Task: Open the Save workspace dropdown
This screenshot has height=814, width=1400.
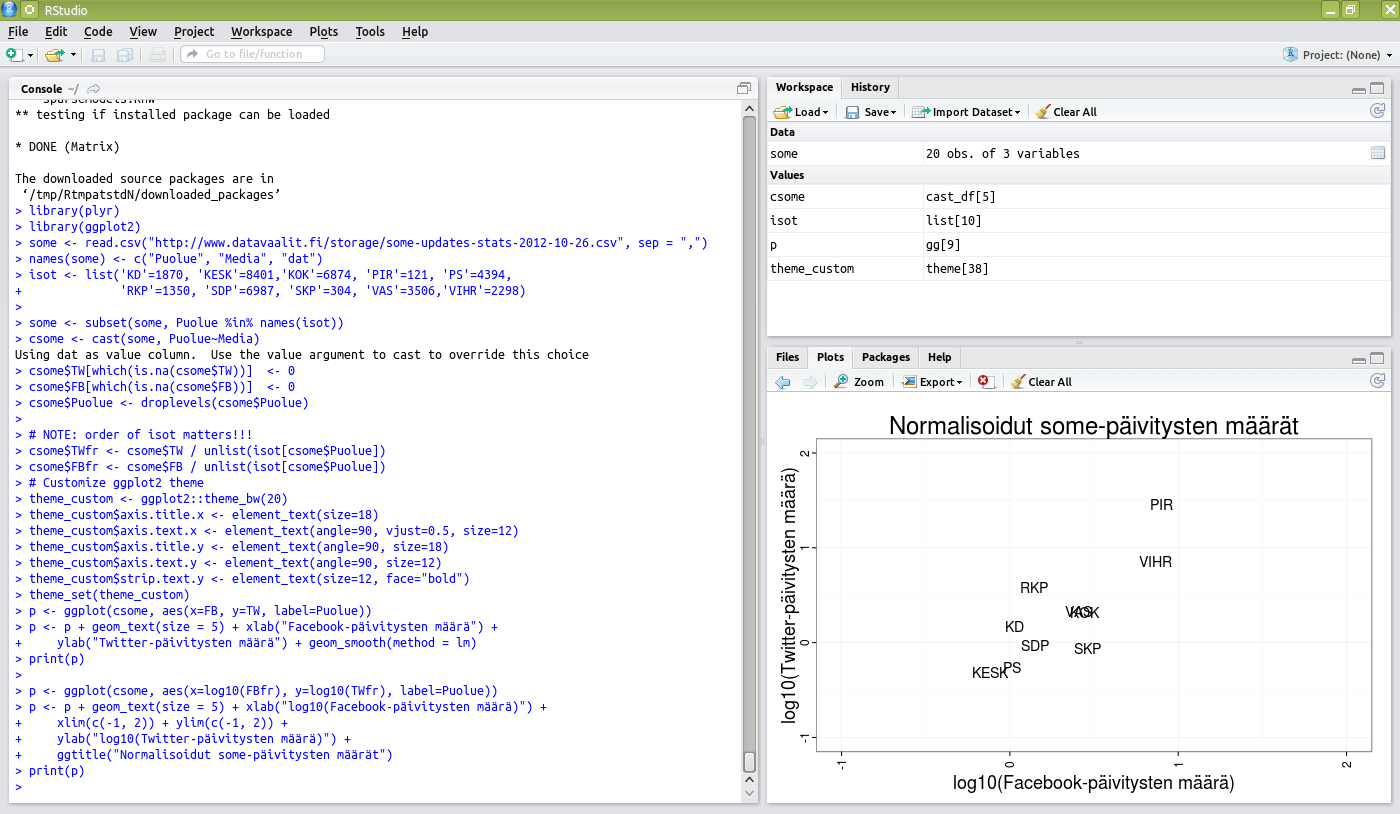Action: coord(871,112)
